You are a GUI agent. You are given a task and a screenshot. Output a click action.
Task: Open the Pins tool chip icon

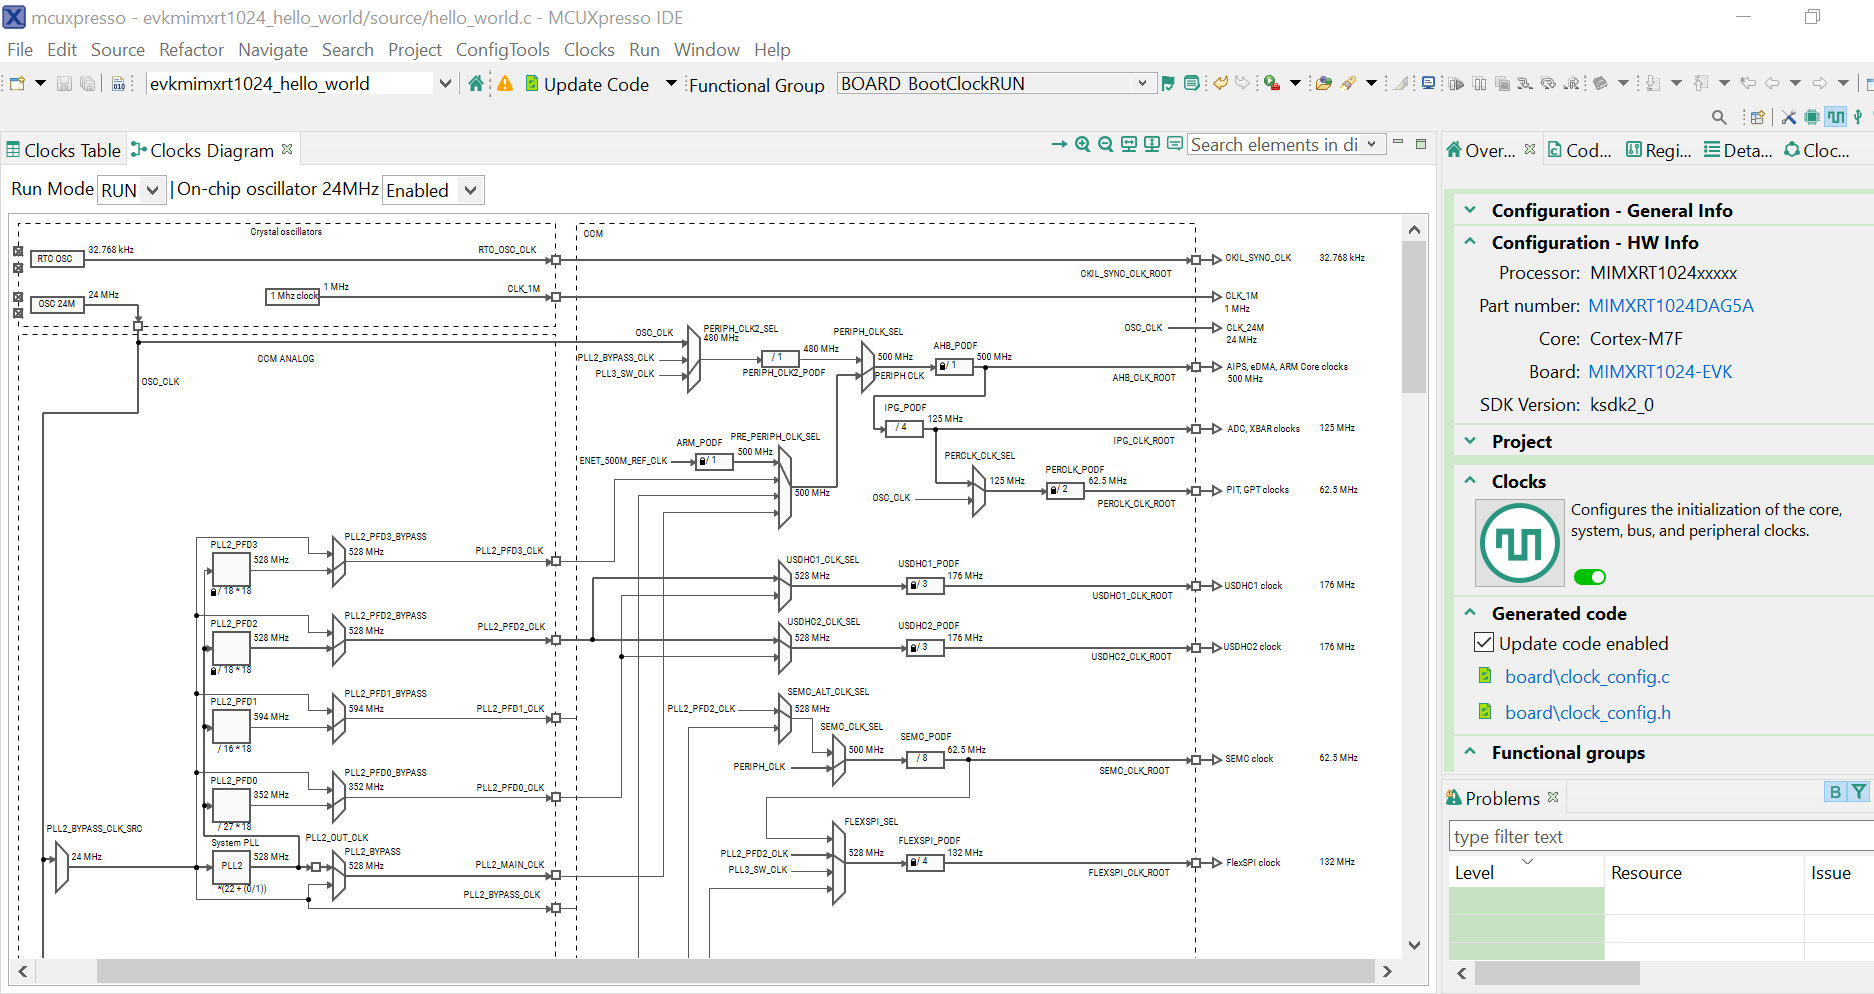[1811, 117]
